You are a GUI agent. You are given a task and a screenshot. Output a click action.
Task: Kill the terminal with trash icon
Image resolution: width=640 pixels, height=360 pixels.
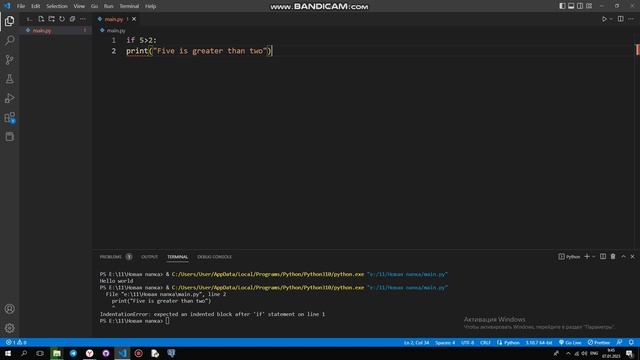pos(613,257)
